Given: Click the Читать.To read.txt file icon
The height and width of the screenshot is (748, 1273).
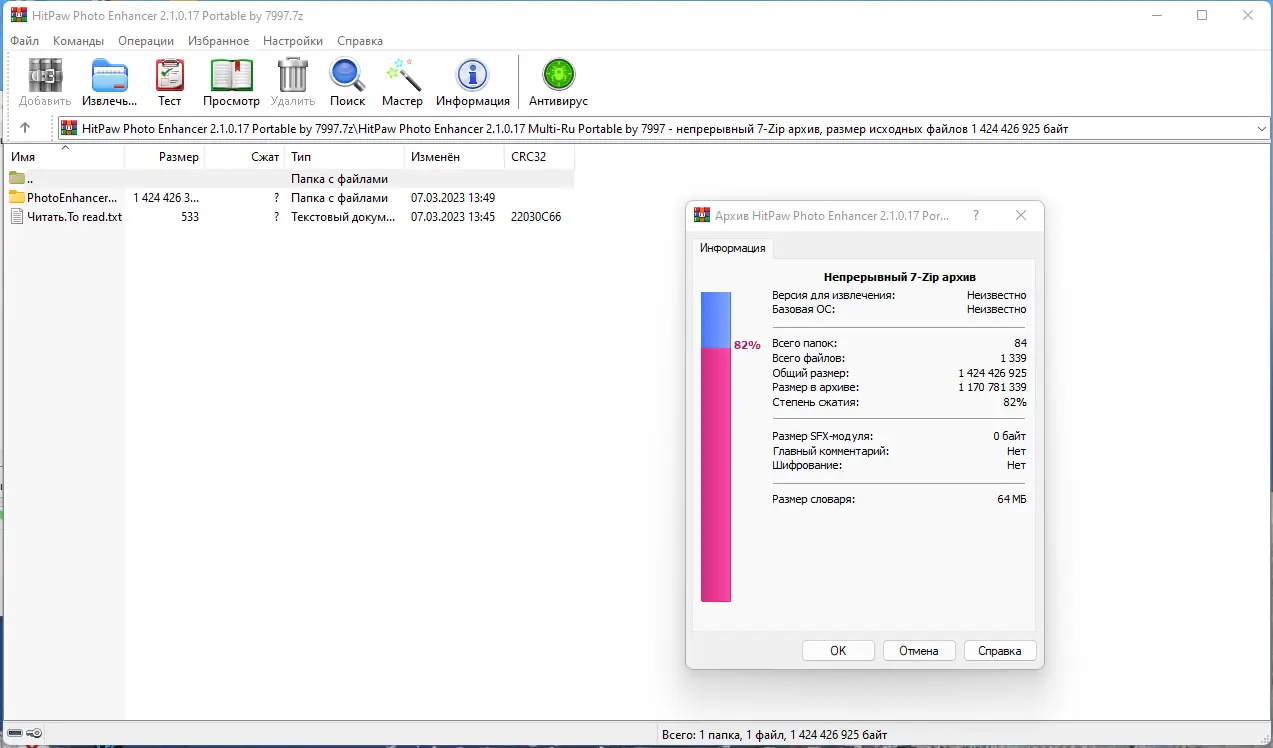Looking at the screenshot, I should pos(17,216).
